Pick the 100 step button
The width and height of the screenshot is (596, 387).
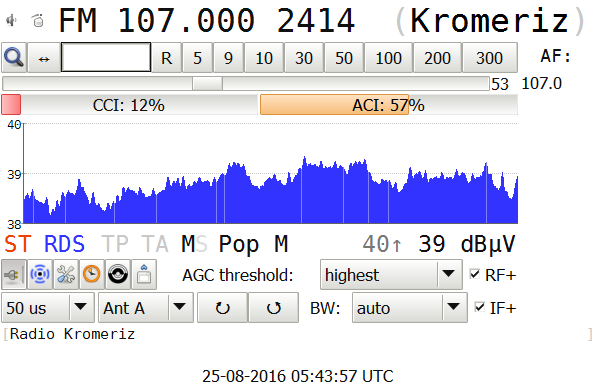(388, 58)
